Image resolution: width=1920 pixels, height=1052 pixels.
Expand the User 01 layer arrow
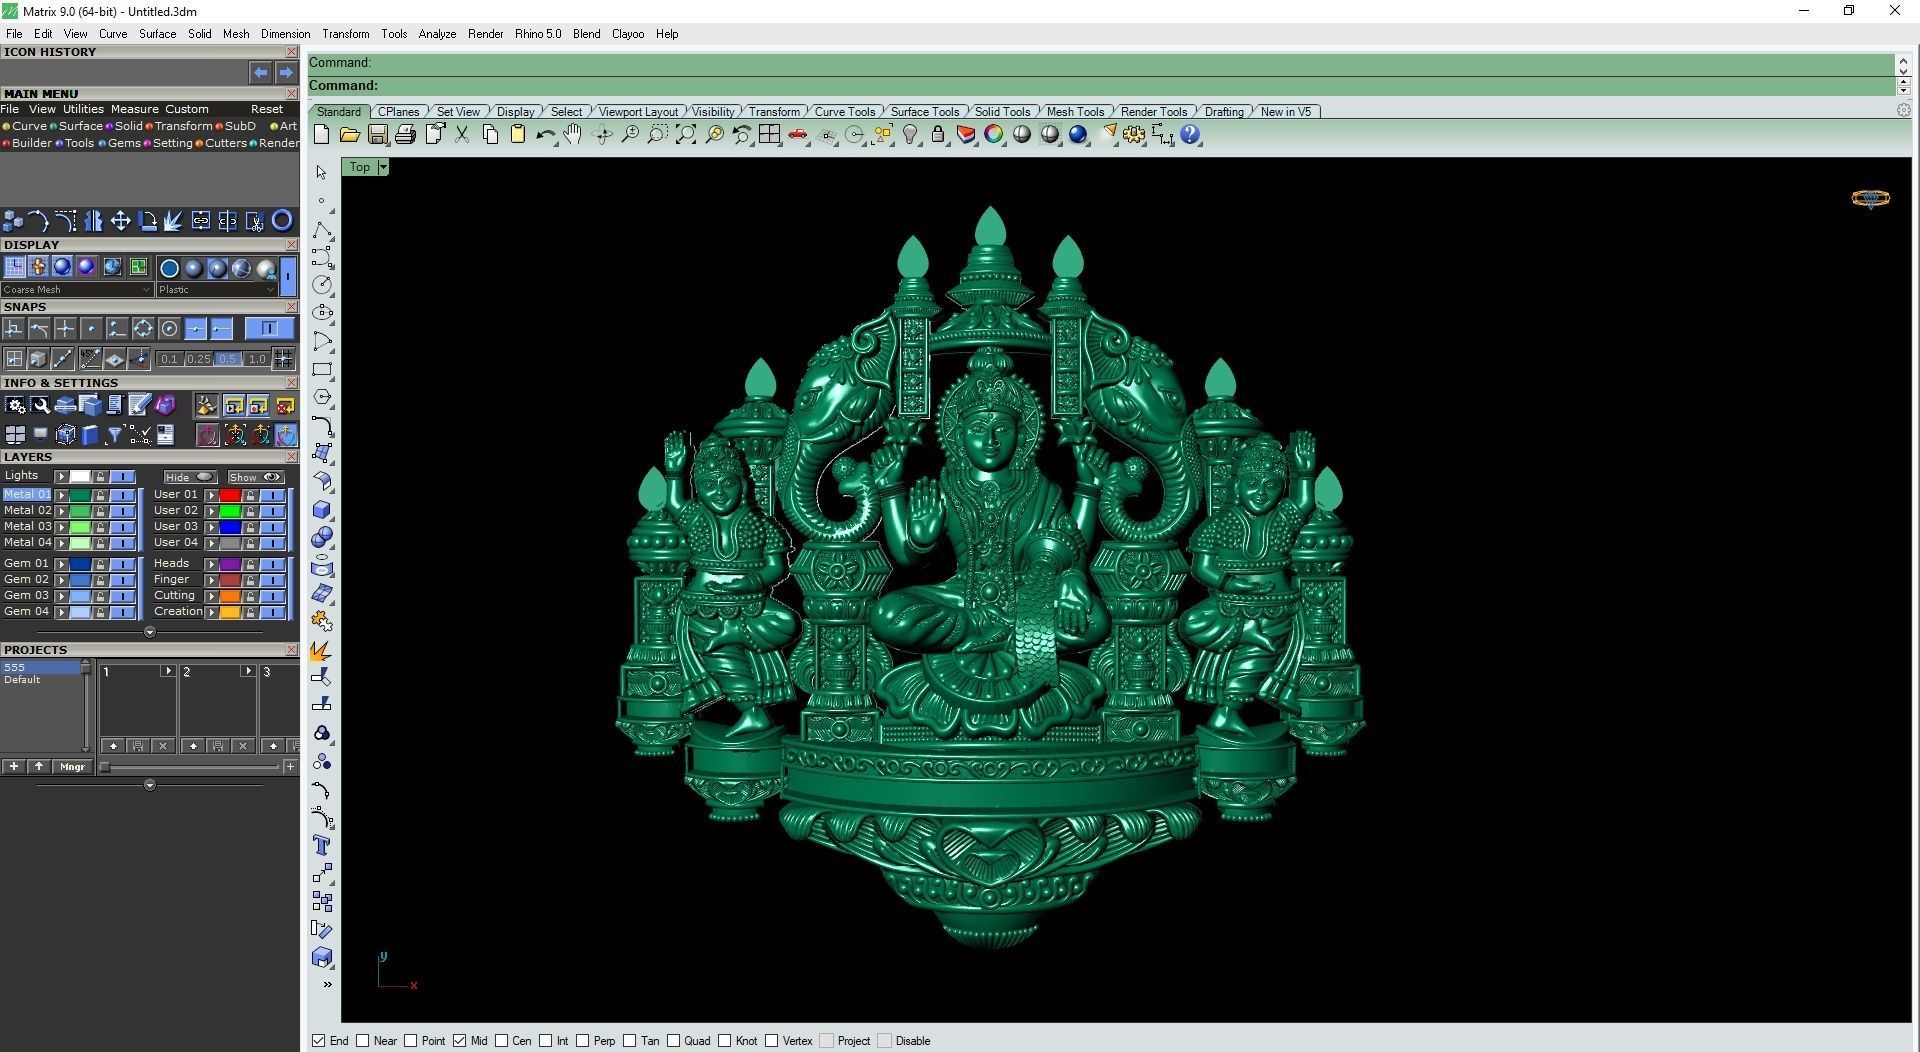click(211, 495)
